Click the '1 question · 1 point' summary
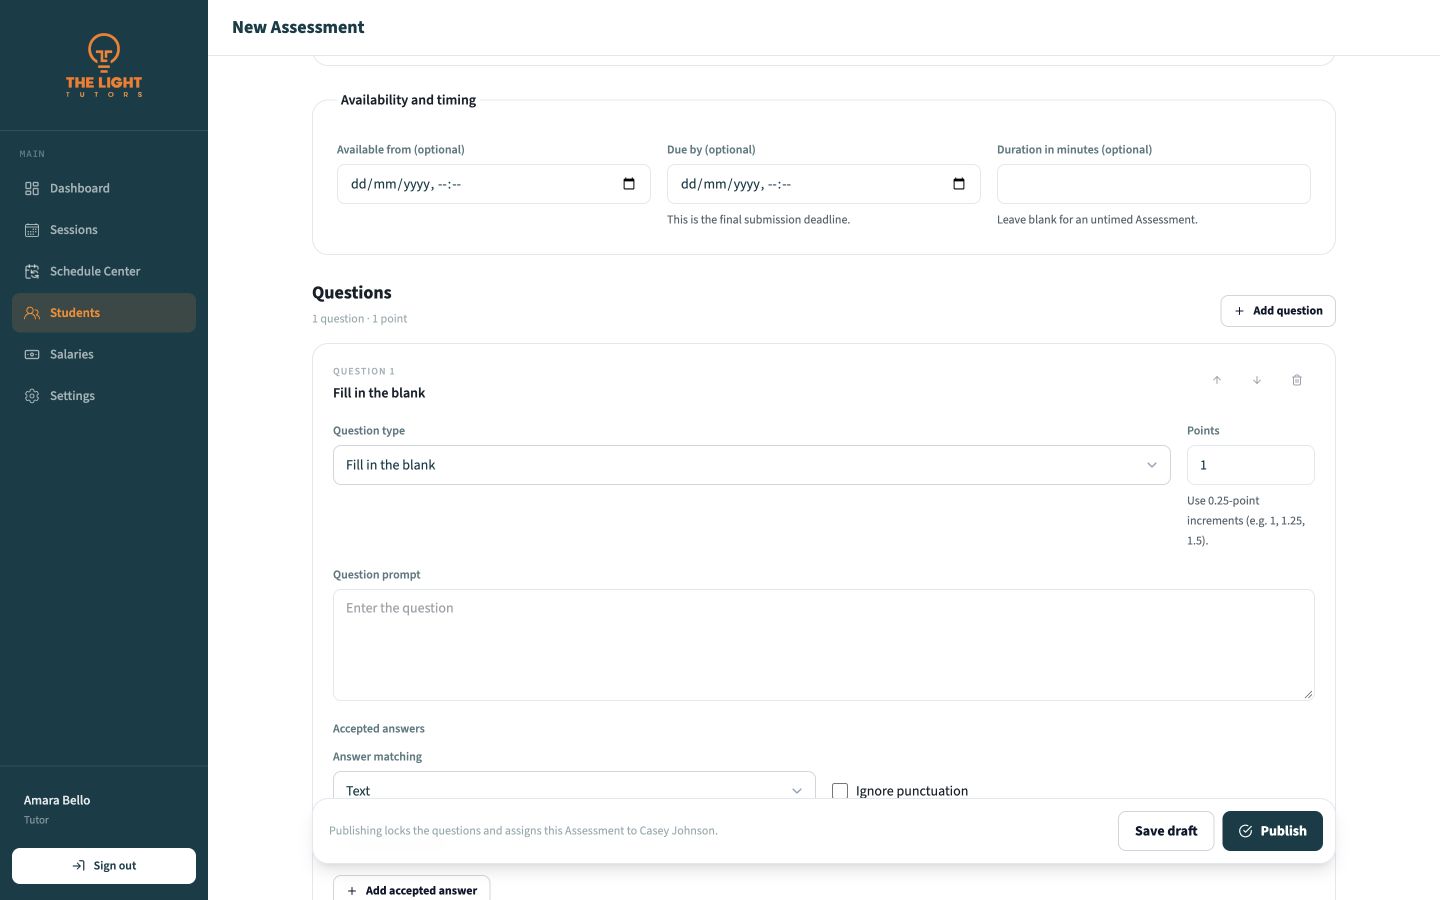 [359, 319]
